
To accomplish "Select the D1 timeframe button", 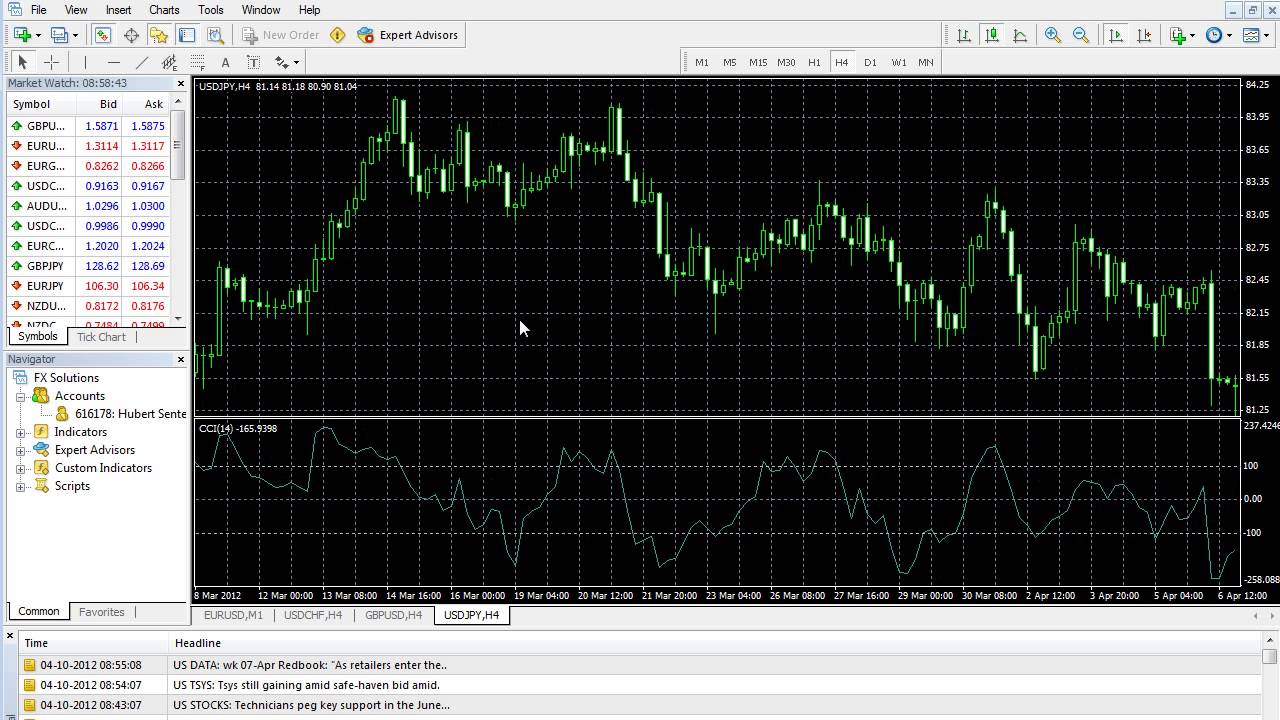I will 870,62.
